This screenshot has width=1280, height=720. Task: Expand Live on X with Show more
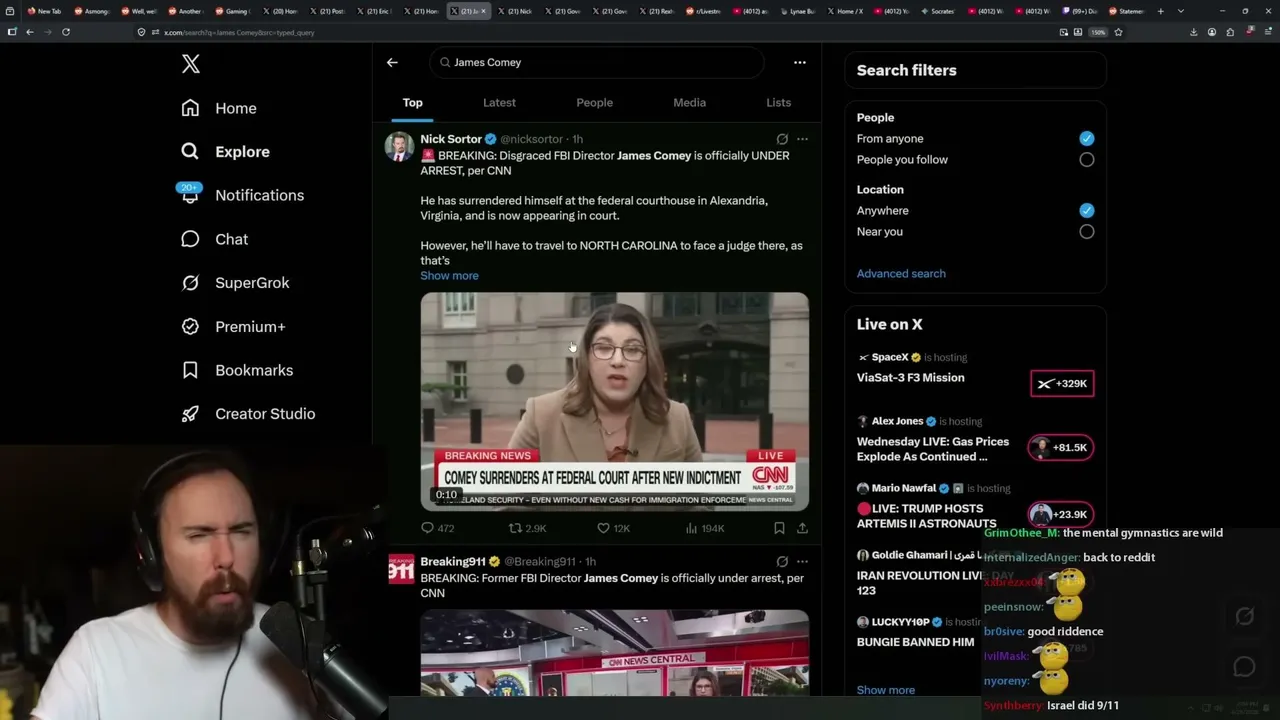click(886, 690)
